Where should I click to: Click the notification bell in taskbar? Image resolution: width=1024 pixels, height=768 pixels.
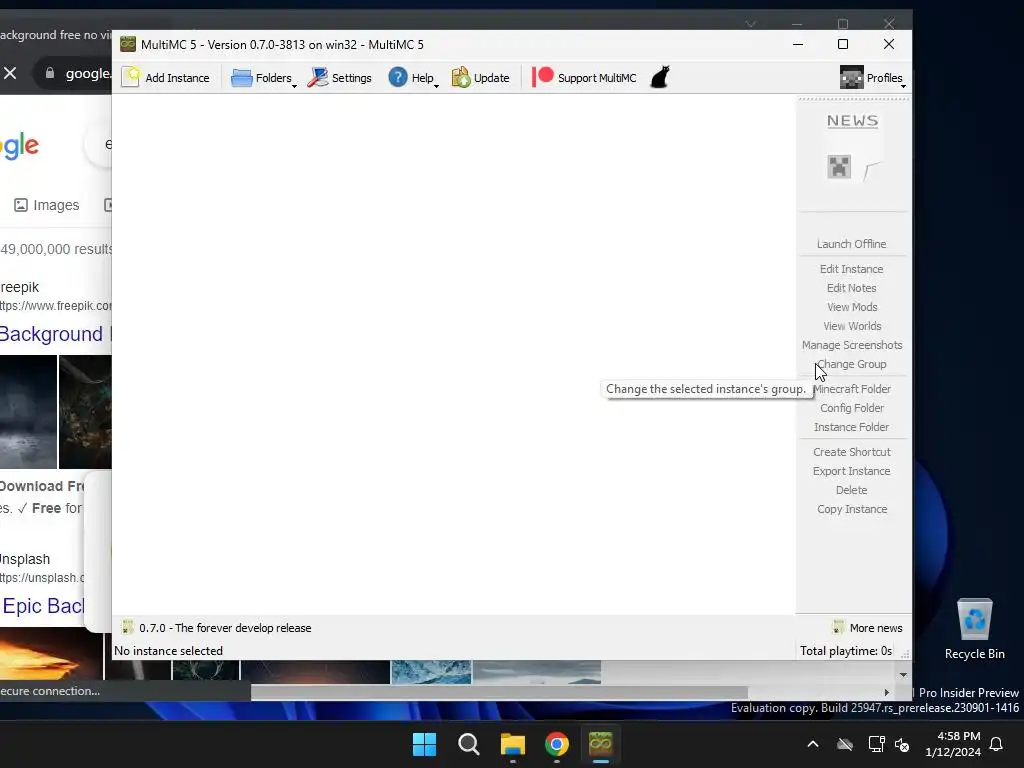(x=997, y=744)
